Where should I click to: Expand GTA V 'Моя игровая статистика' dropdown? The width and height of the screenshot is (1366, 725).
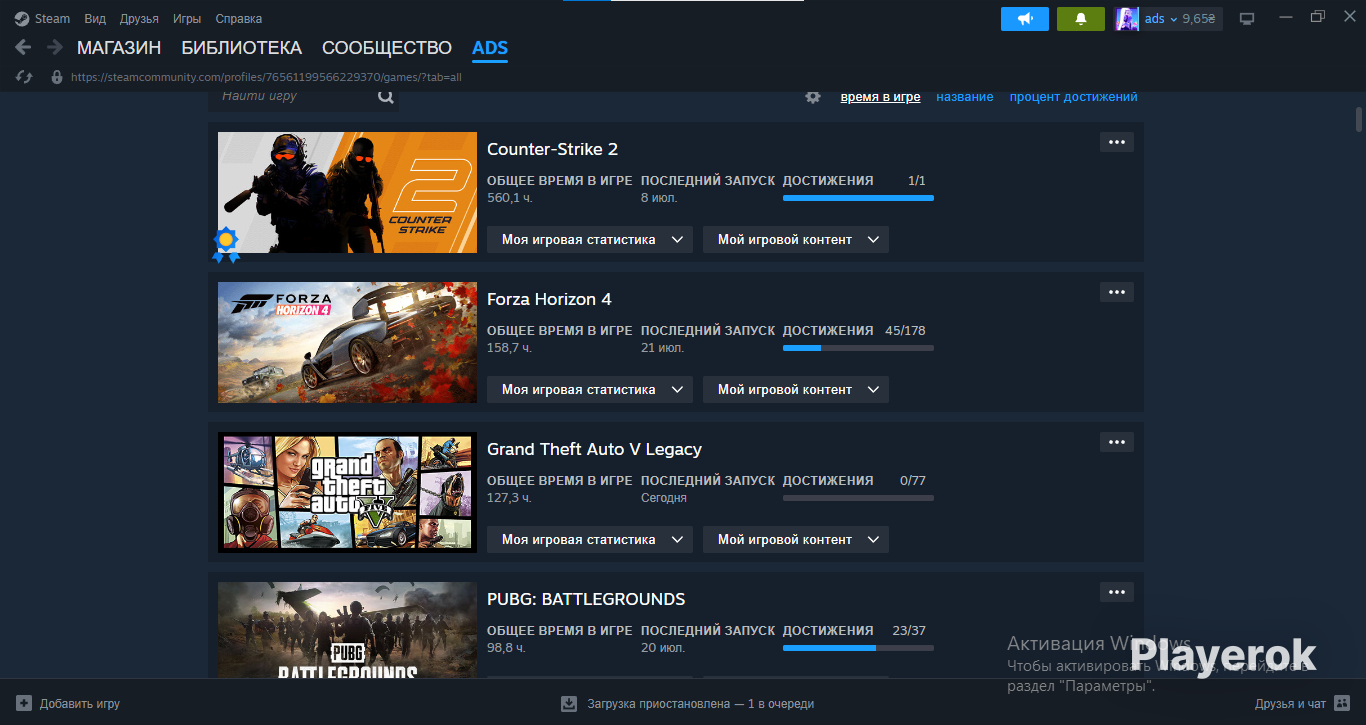[x=590, y=540]
